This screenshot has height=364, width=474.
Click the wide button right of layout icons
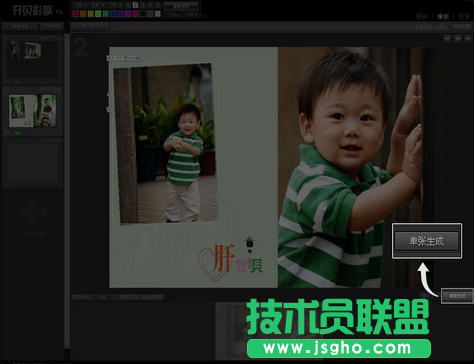click(181, 6)
